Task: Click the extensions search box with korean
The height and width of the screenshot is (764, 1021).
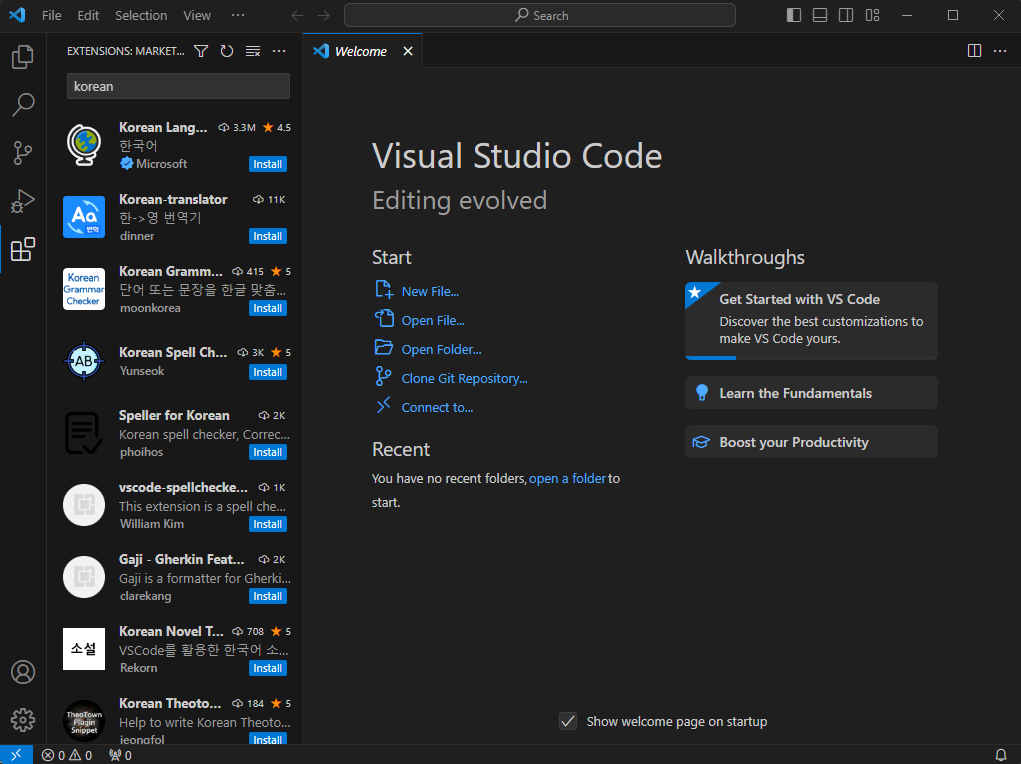Action: click(178, 86)
